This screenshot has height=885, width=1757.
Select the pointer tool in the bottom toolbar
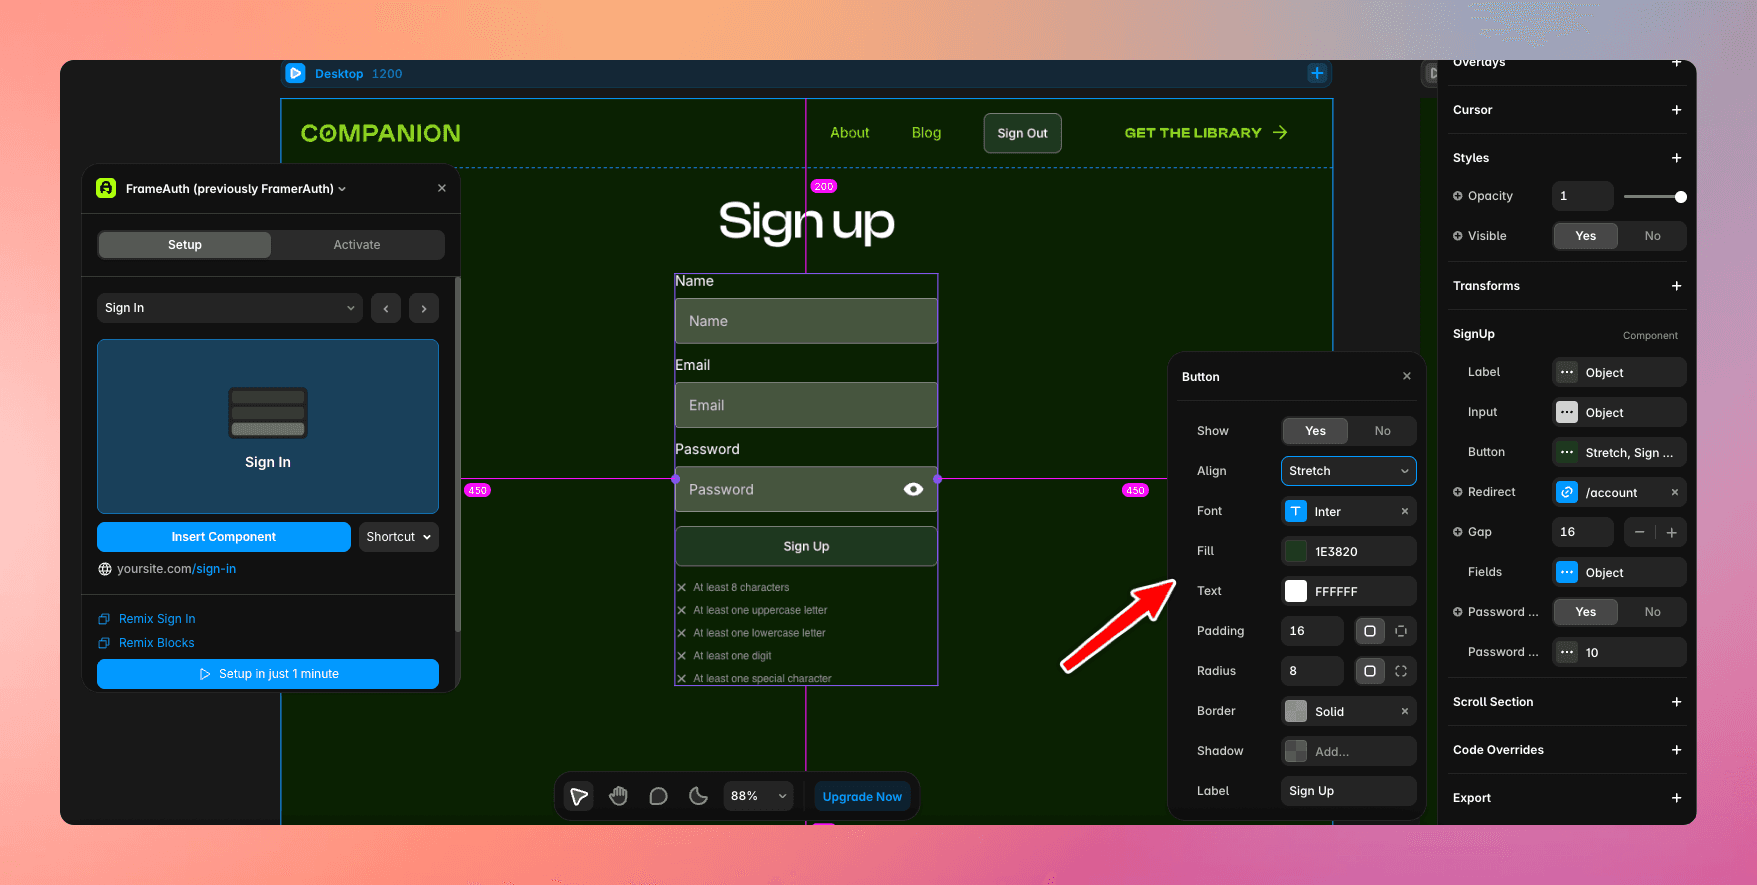579,796
